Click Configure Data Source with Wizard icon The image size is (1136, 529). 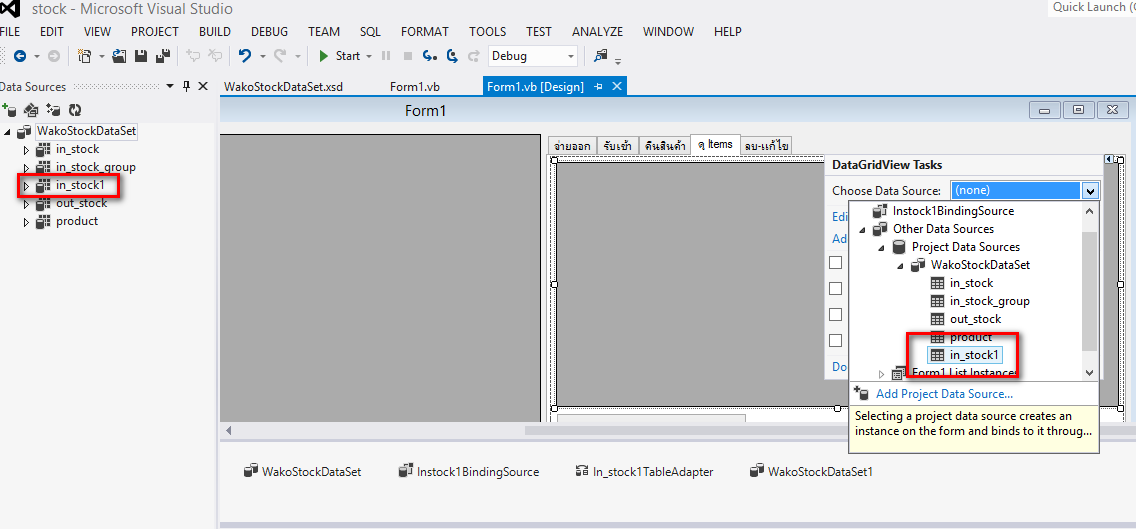tap(53, 110)
